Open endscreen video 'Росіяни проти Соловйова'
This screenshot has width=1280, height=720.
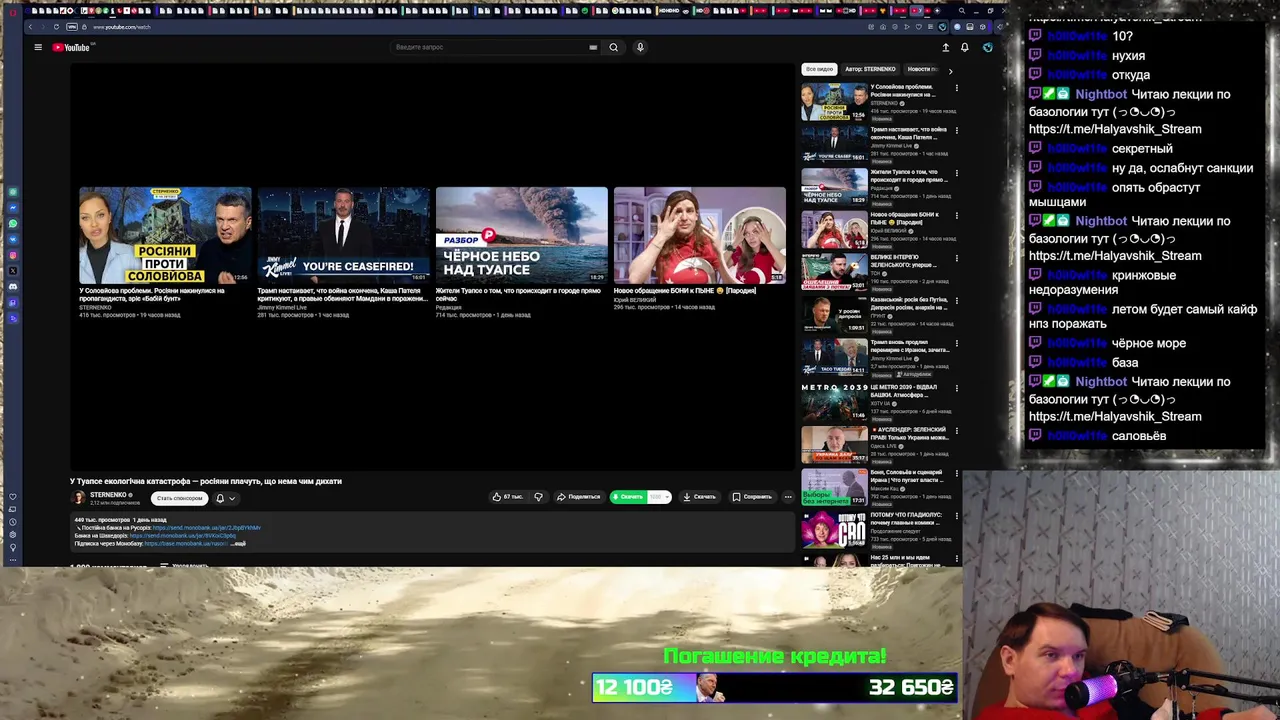(165, 235)
